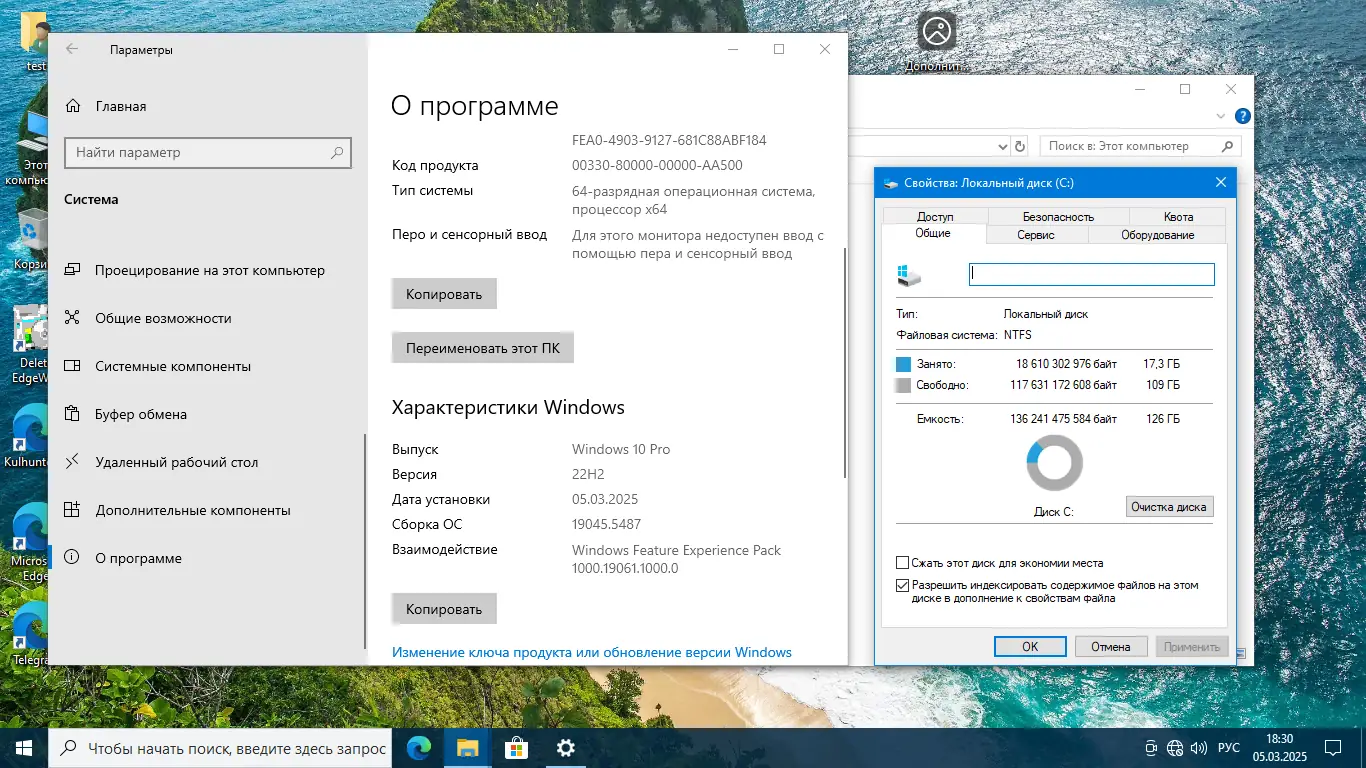Open the Сервис tab
Screen dimensions: 1366x768
click(1036, 235)
